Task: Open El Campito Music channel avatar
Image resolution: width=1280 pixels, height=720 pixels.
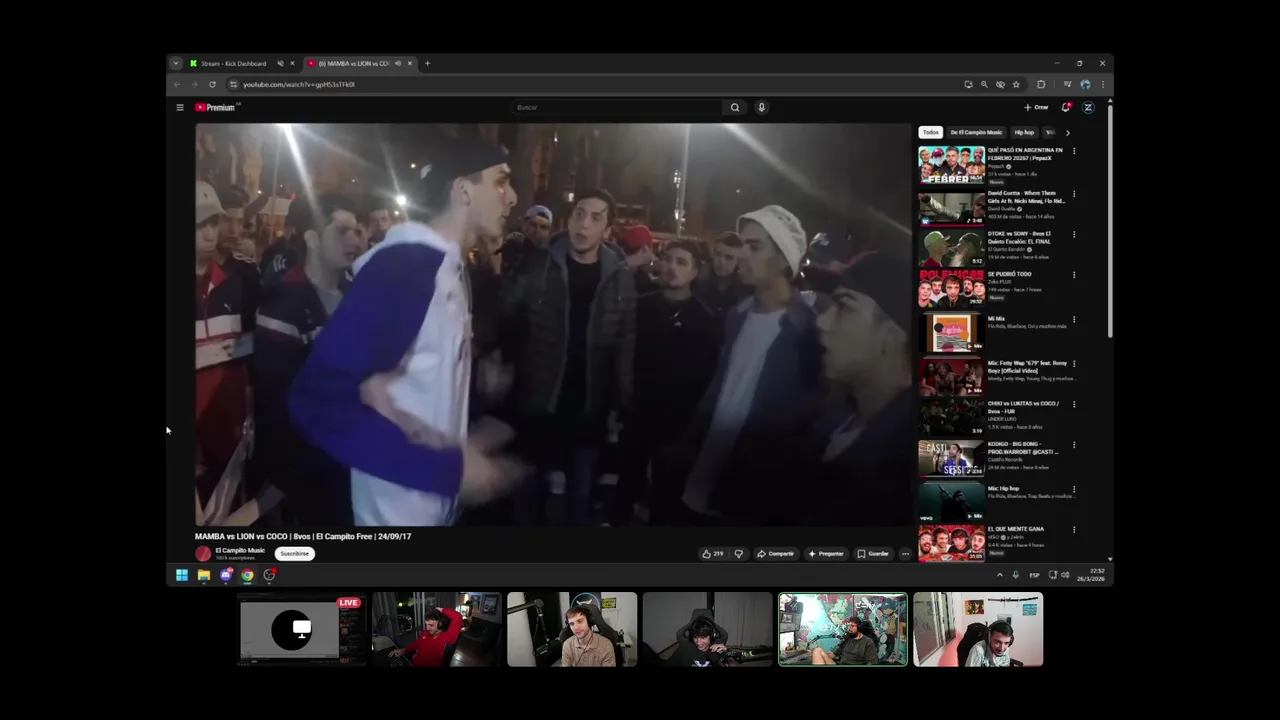Action: tap(203, 553)
